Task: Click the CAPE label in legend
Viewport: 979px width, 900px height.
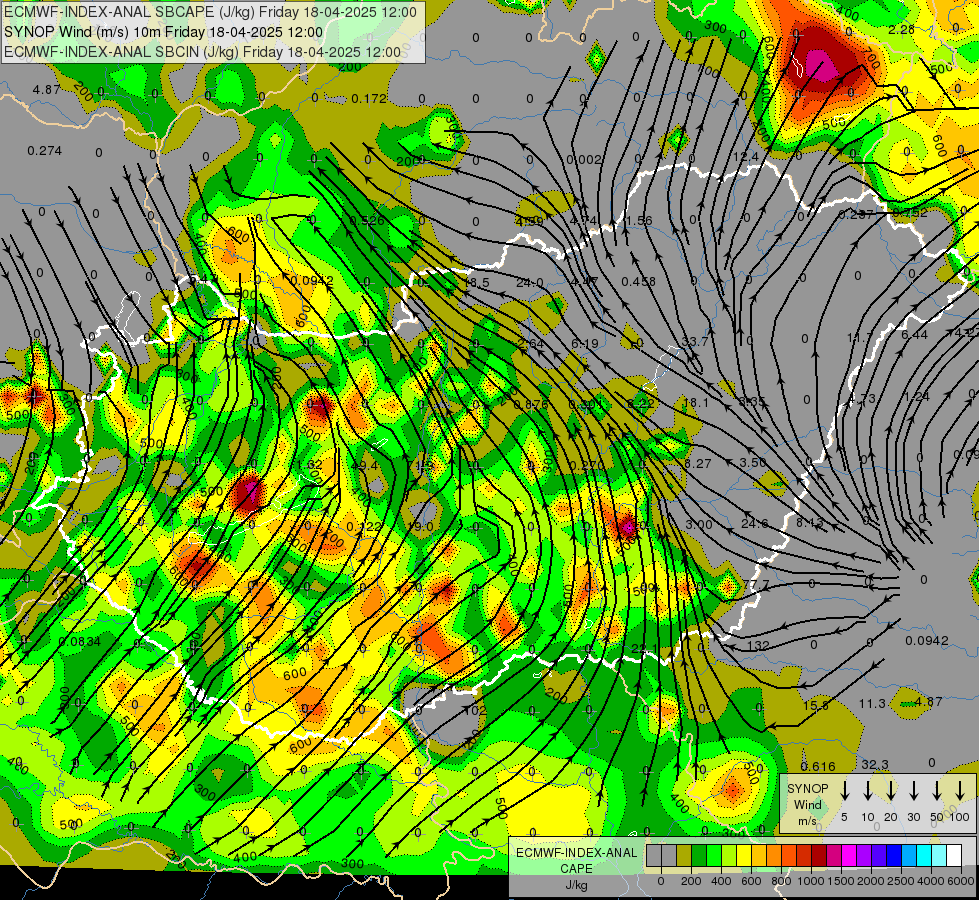Action: (x=576, y=869)
